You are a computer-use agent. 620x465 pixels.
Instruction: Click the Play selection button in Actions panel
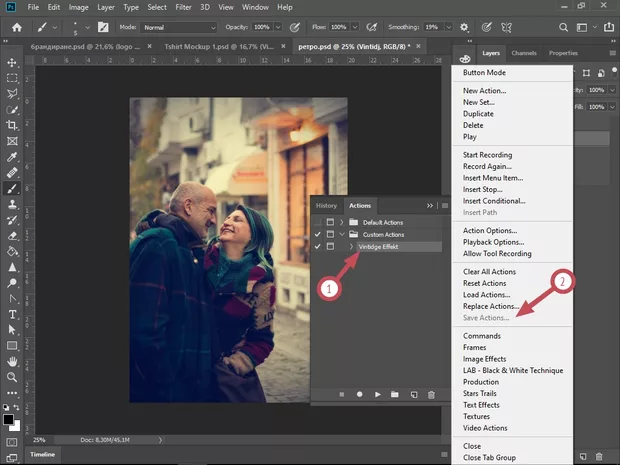(x=377, y=395)
